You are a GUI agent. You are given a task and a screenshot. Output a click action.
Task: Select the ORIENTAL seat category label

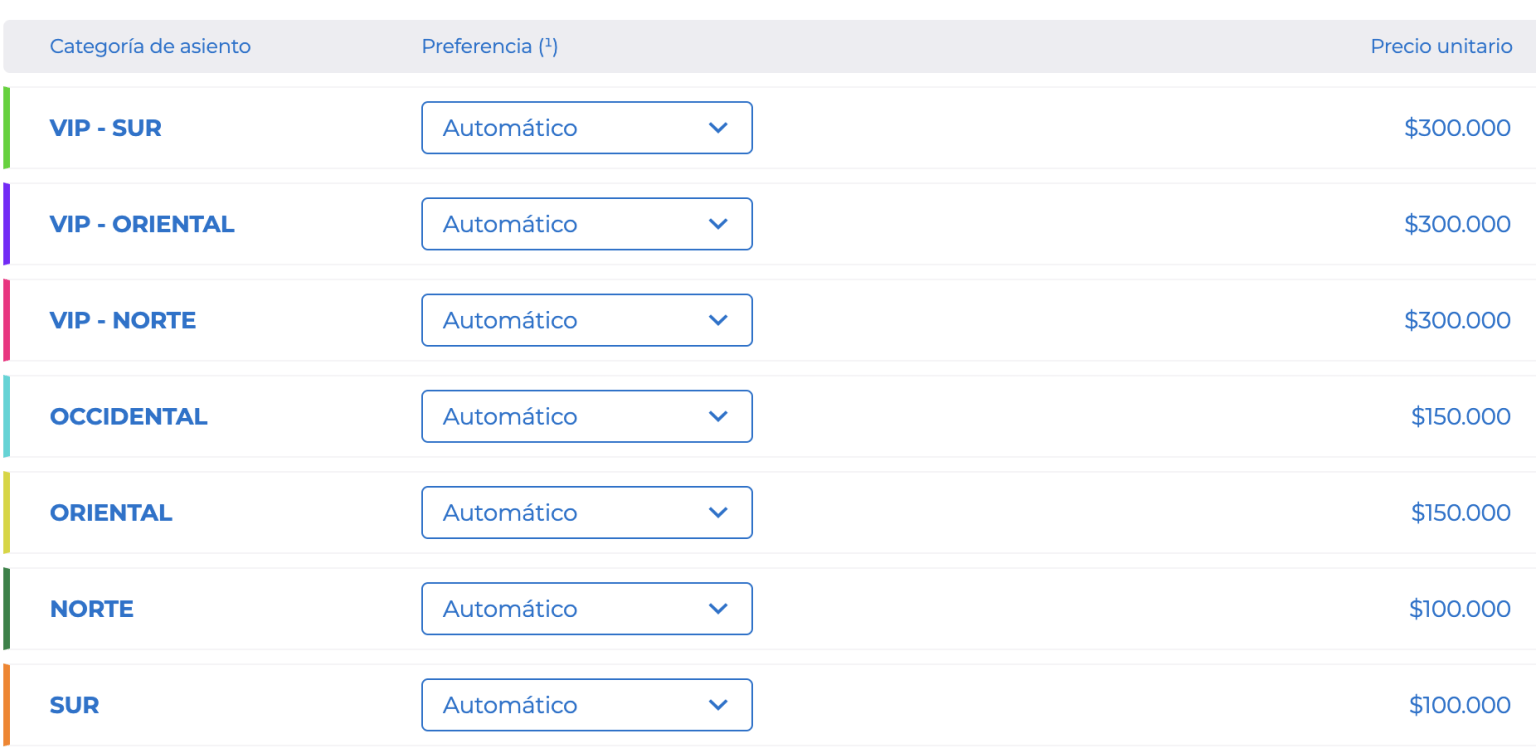111,512
